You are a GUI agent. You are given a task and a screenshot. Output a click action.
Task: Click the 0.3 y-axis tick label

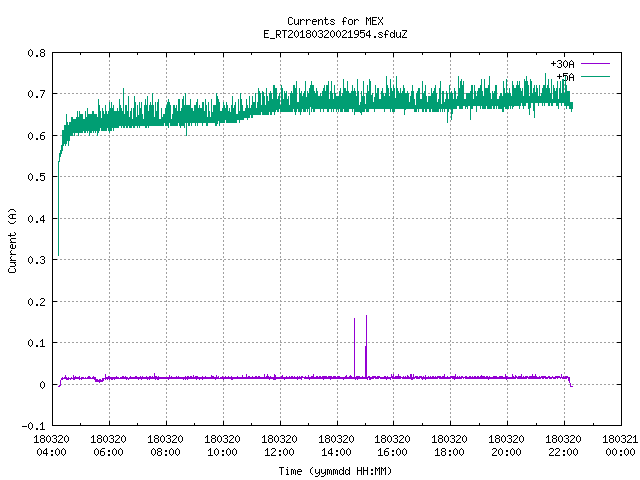(x=36, y=260)
